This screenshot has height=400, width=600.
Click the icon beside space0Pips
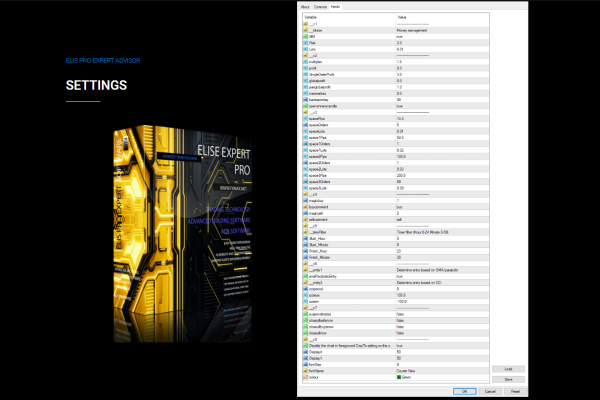click(305, 119)
